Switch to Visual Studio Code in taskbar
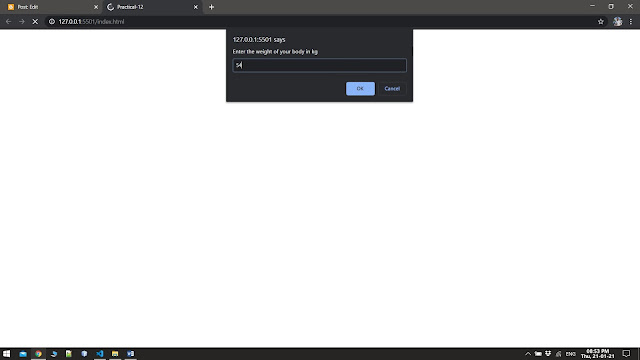 point(100,354)
